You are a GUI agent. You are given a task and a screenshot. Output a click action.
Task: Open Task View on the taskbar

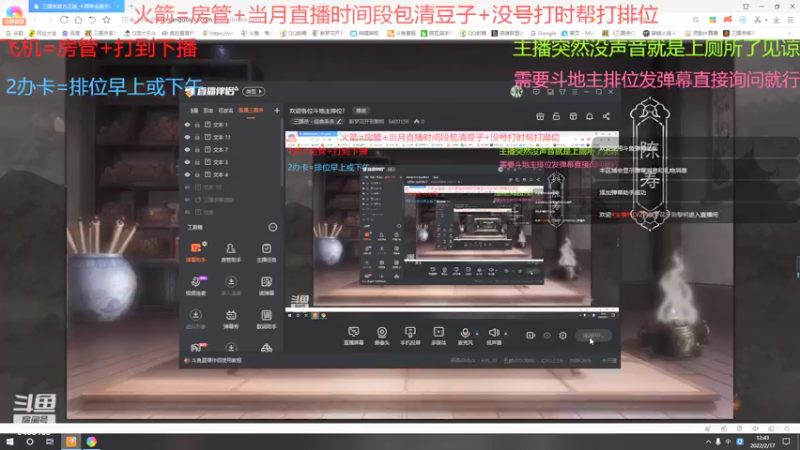(x=49, y=441)
